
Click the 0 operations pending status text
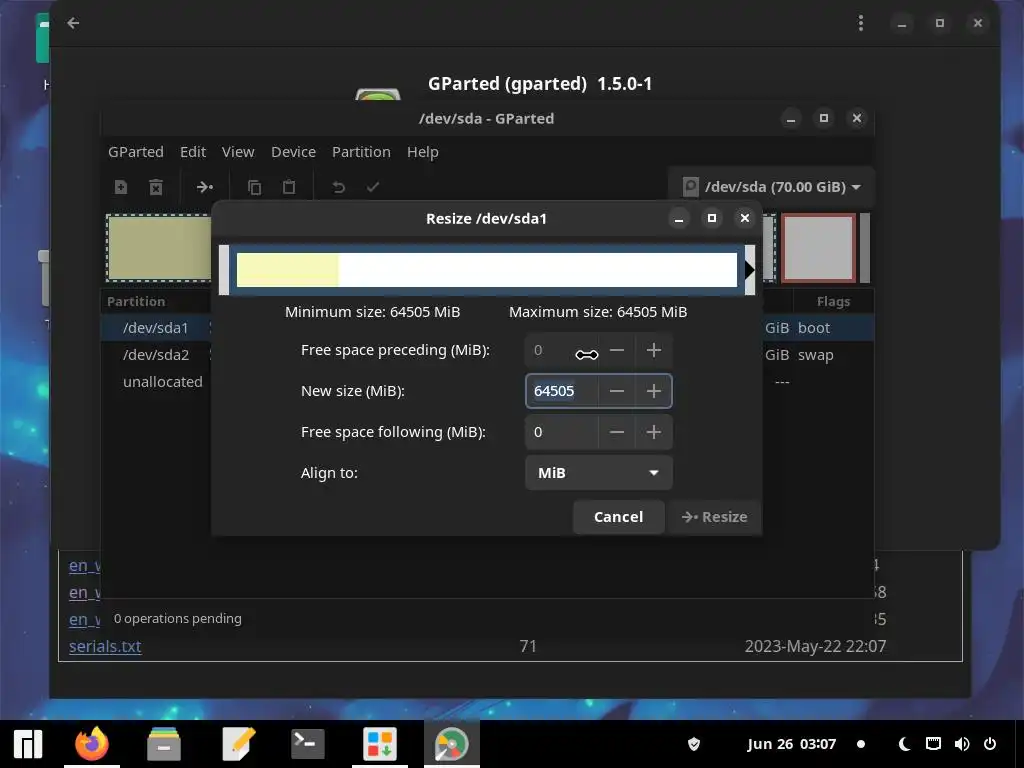point(178,618)
